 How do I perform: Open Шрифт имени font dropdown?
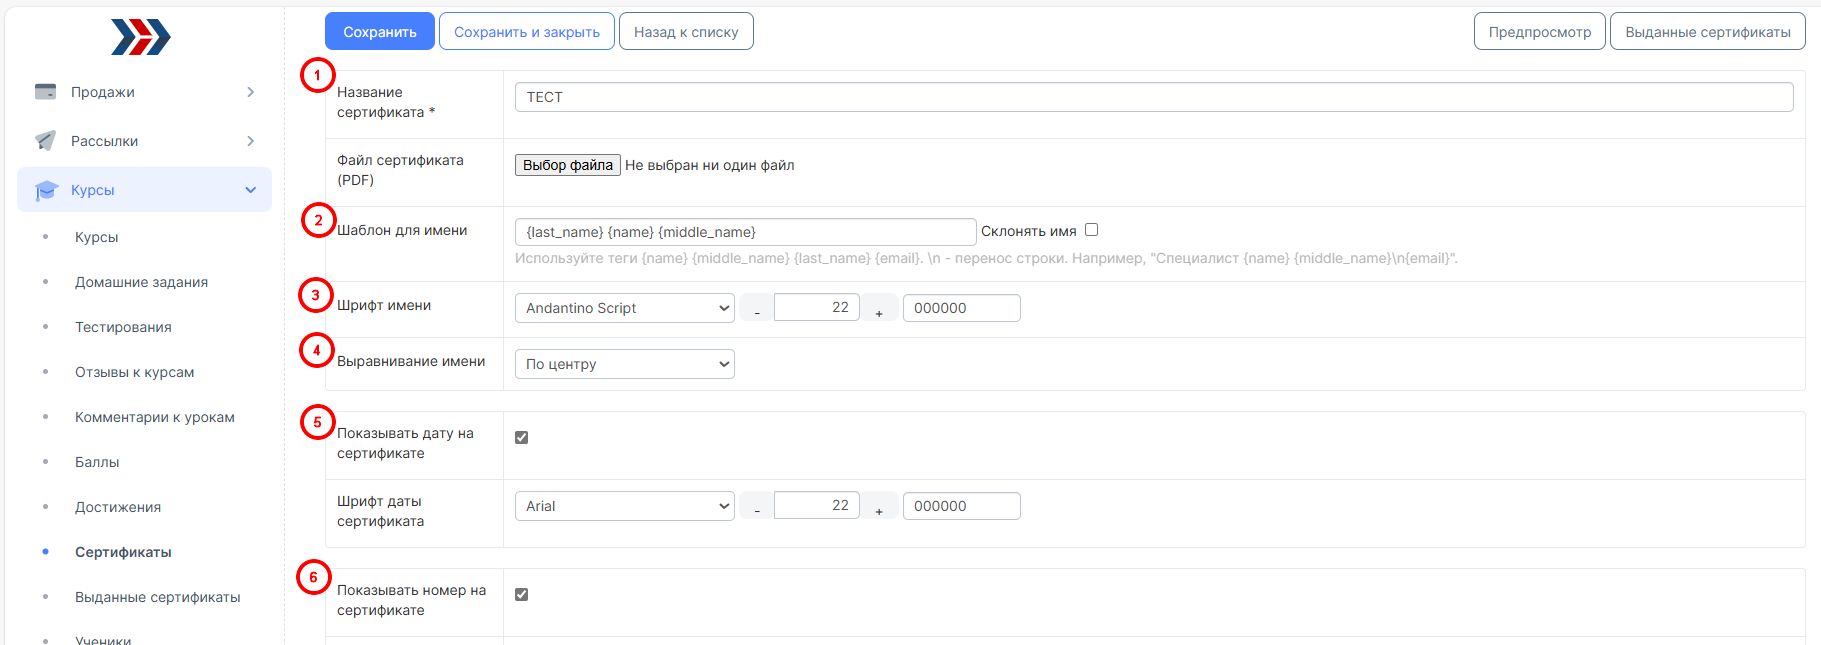point(625,308)
